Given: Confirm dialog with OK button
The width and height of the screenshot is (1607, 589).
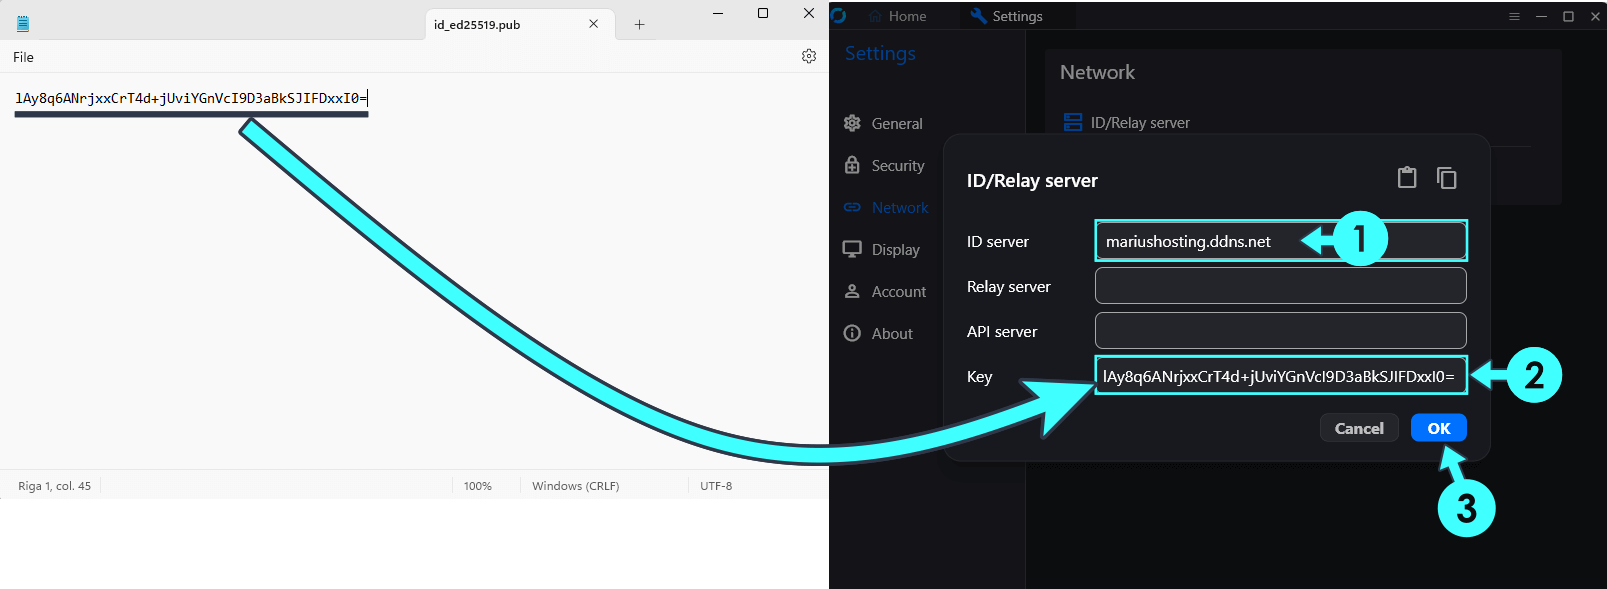Looking at the screenshot, I should (x=1439, y=428).
